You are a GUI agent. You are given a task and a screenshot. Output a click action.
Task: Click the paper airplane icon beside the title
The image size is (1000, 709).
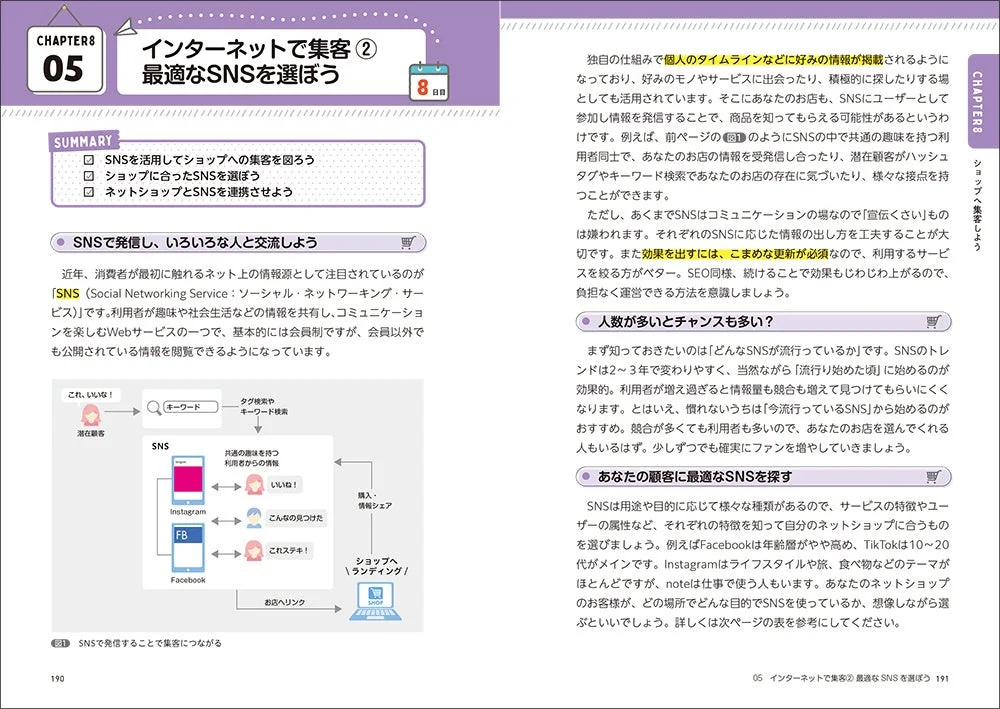click(127, 27)
